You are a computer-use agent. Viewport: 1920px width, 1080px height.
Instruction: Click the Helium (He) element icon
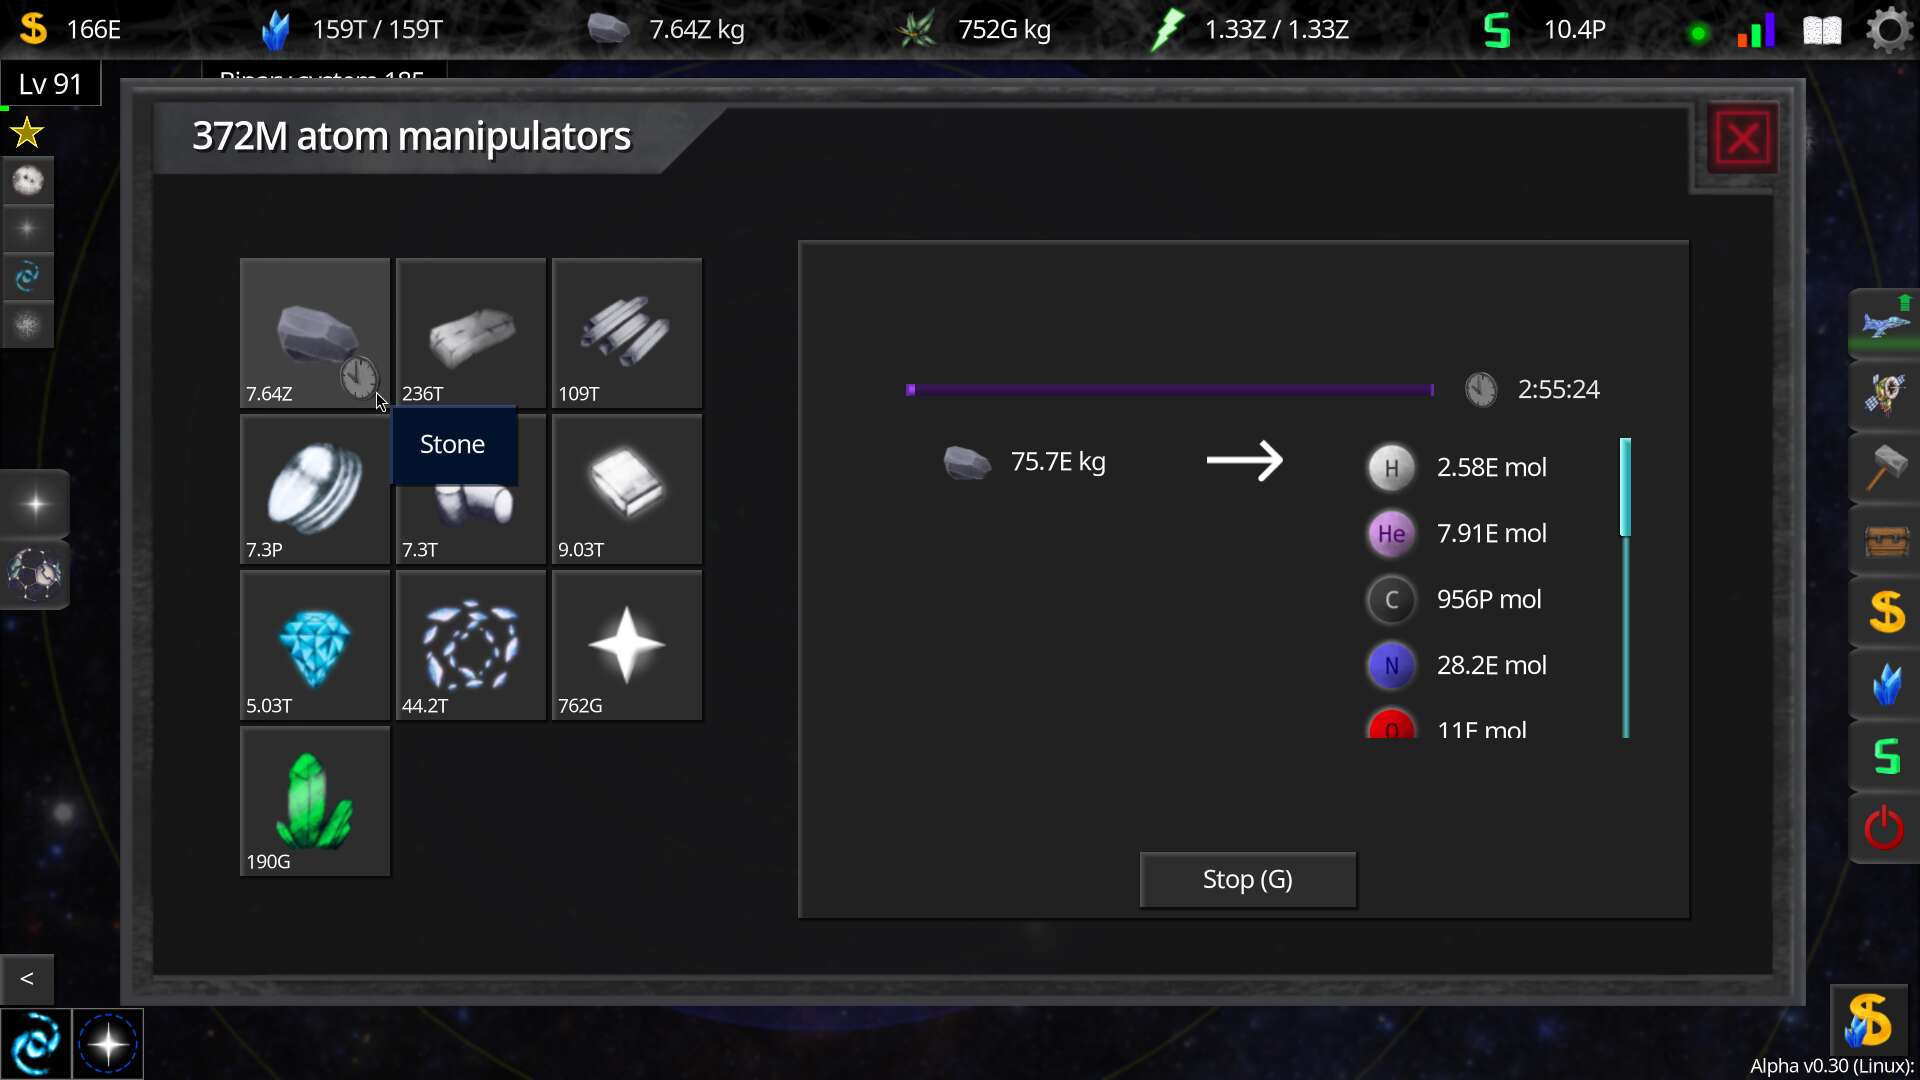(x=1391, y=534)
